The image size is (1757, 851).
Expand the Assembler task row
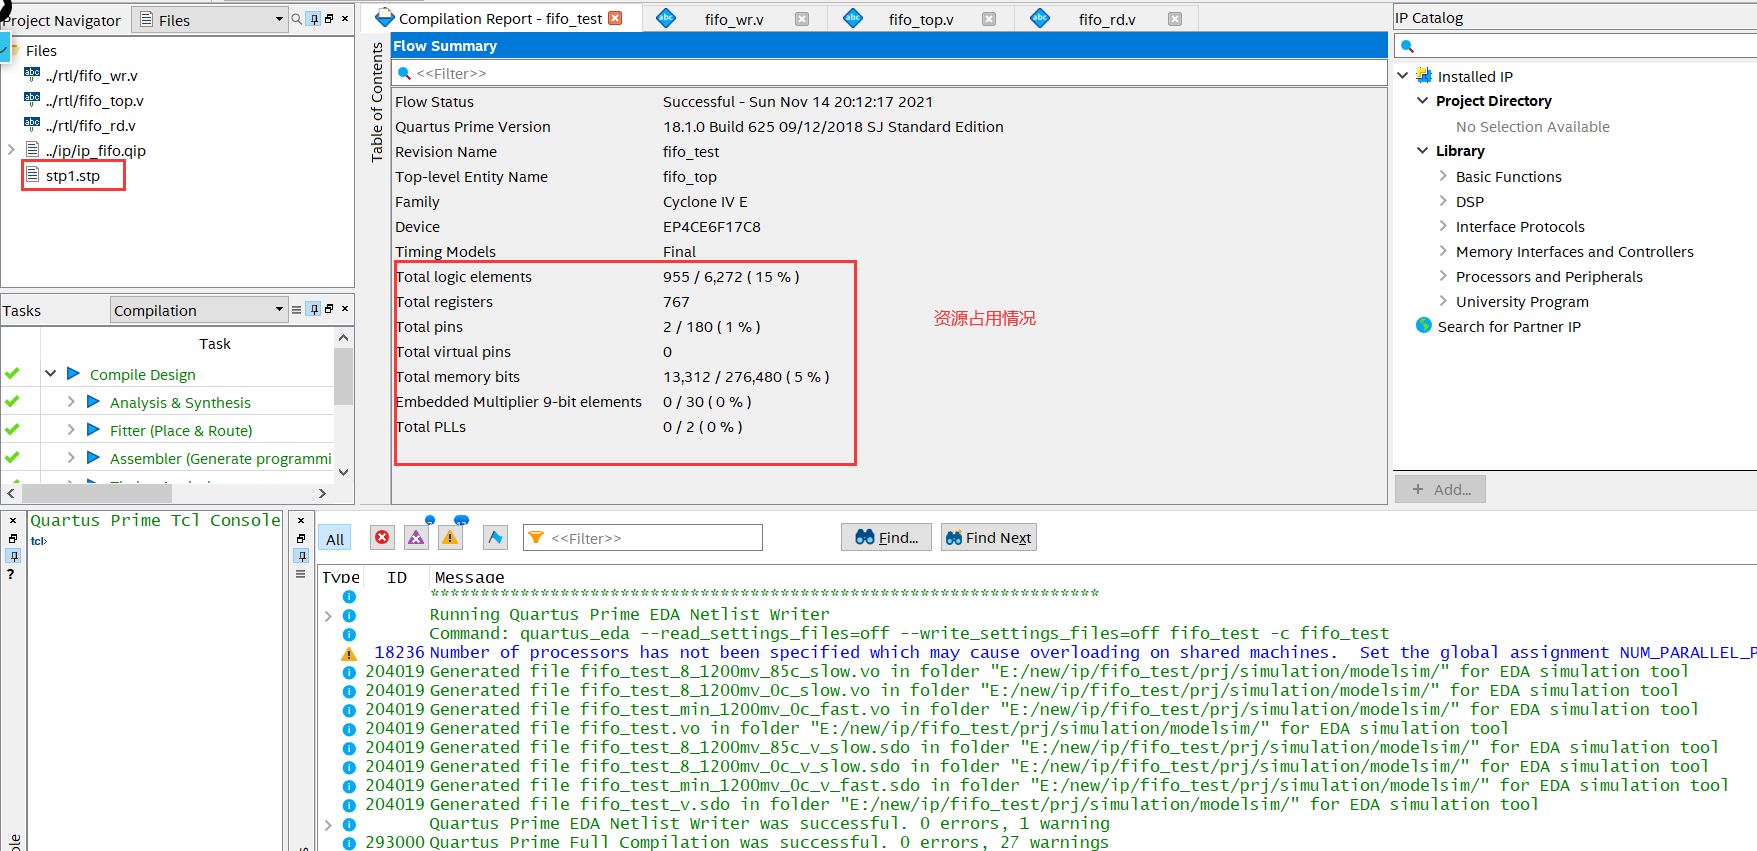pos(71,458)
